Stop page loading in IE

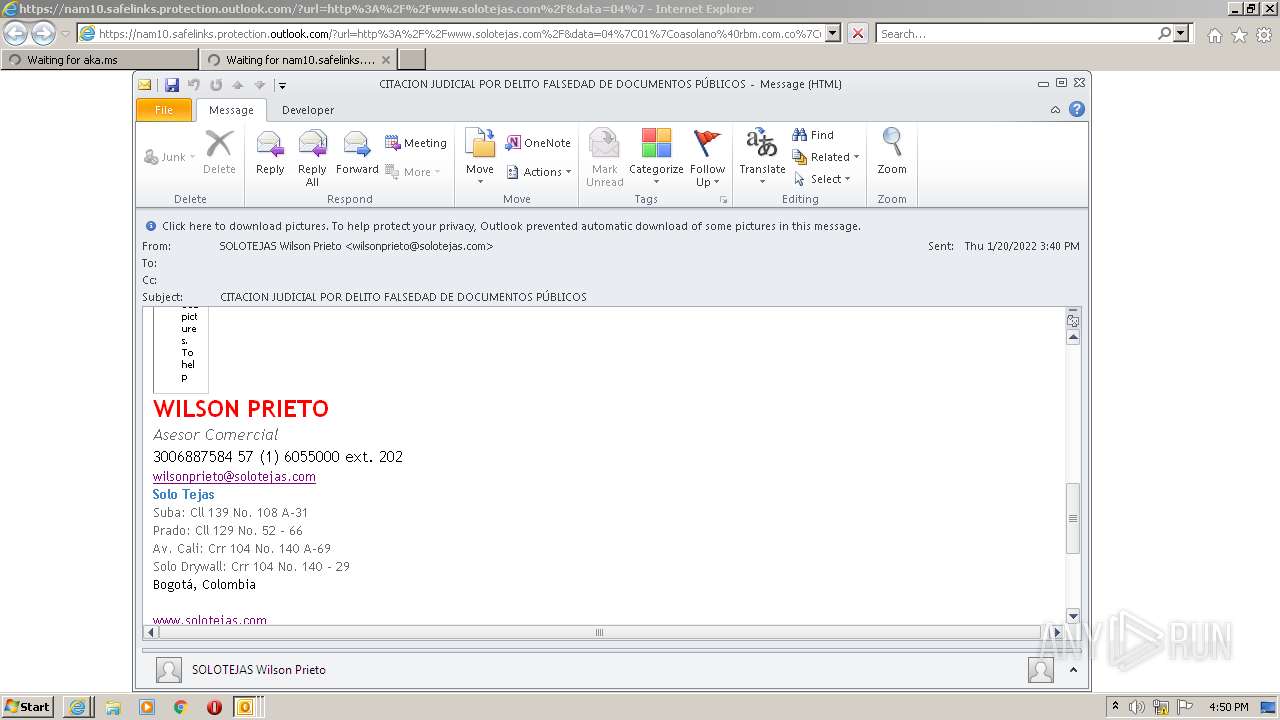[x=858, y=33]
